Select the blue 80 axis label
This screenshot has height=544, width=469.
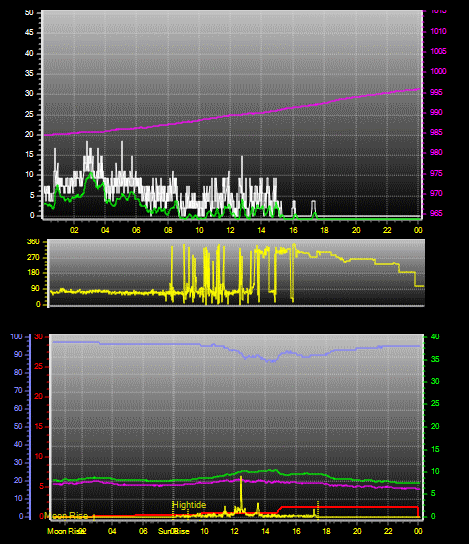18,373
